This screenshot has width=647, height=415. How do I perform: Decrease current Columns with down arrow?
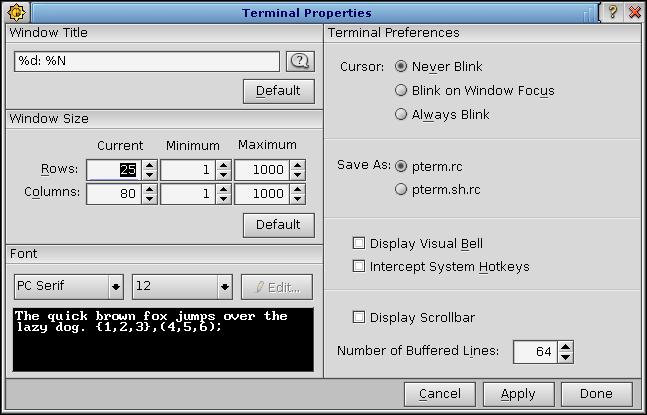149,198
